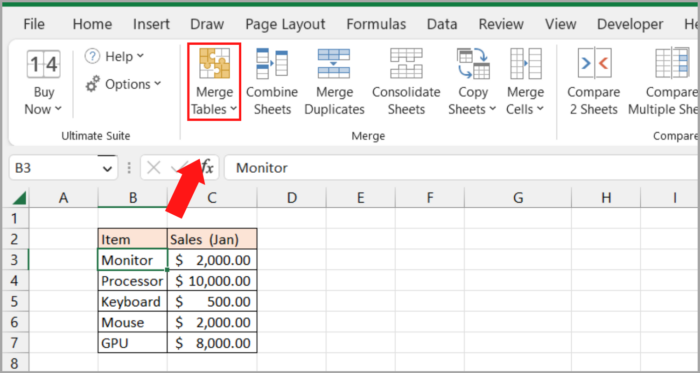700x373 pixels.
Task: Select the Consolidate Sheets icon
Action: coord(406,63)
